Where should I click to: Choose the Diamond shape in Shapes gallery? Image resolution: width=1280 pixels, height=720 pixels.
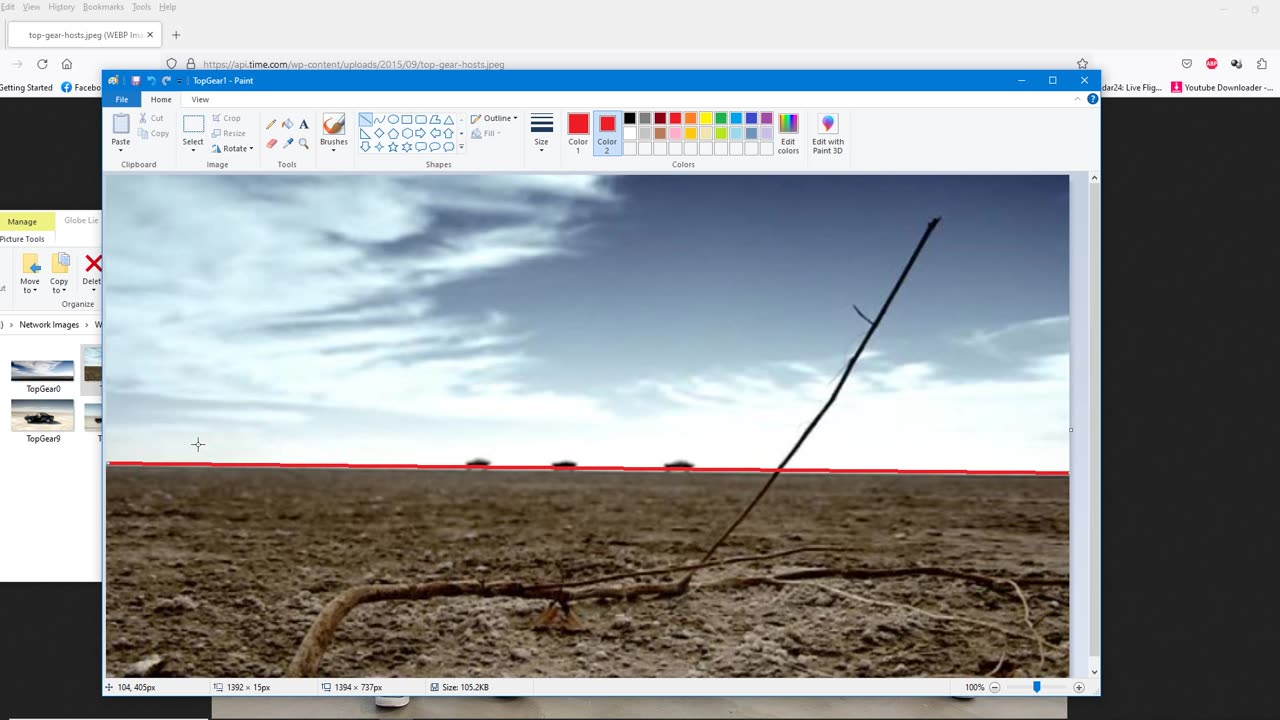[379, 133]
